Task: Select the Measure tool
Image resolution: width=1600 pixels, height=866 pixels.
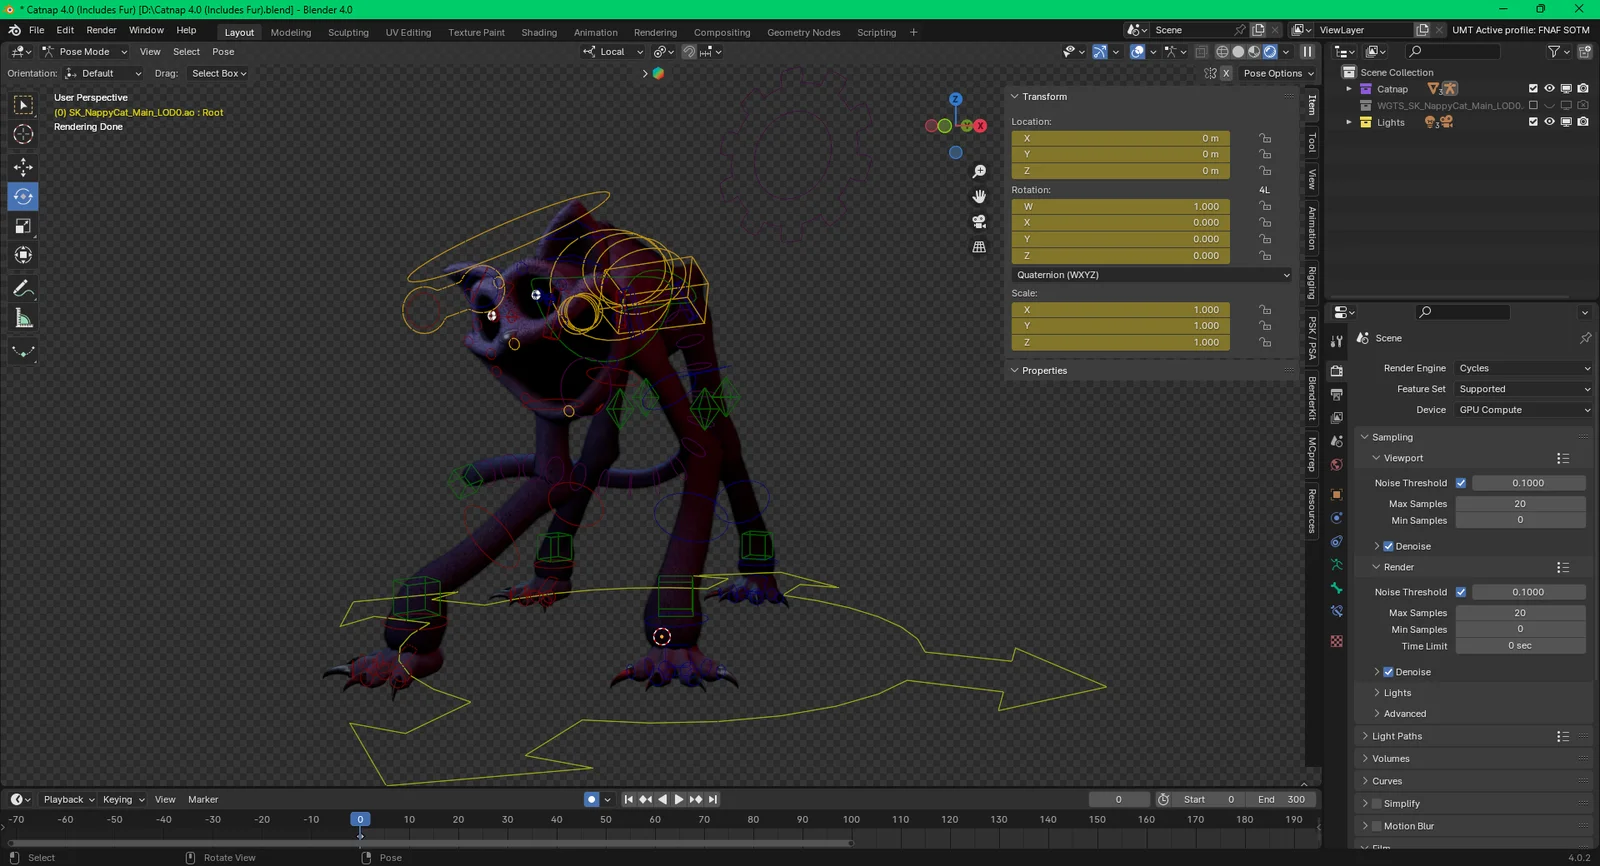Action: pos(23,319)
